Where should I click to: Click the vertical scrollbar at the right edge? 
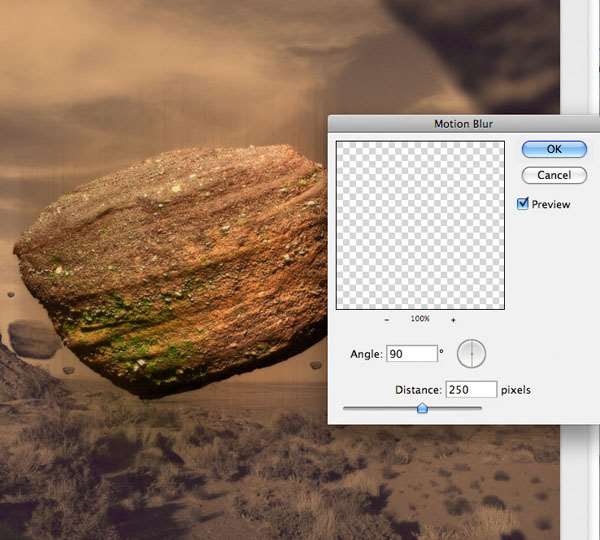pos(580,60)
